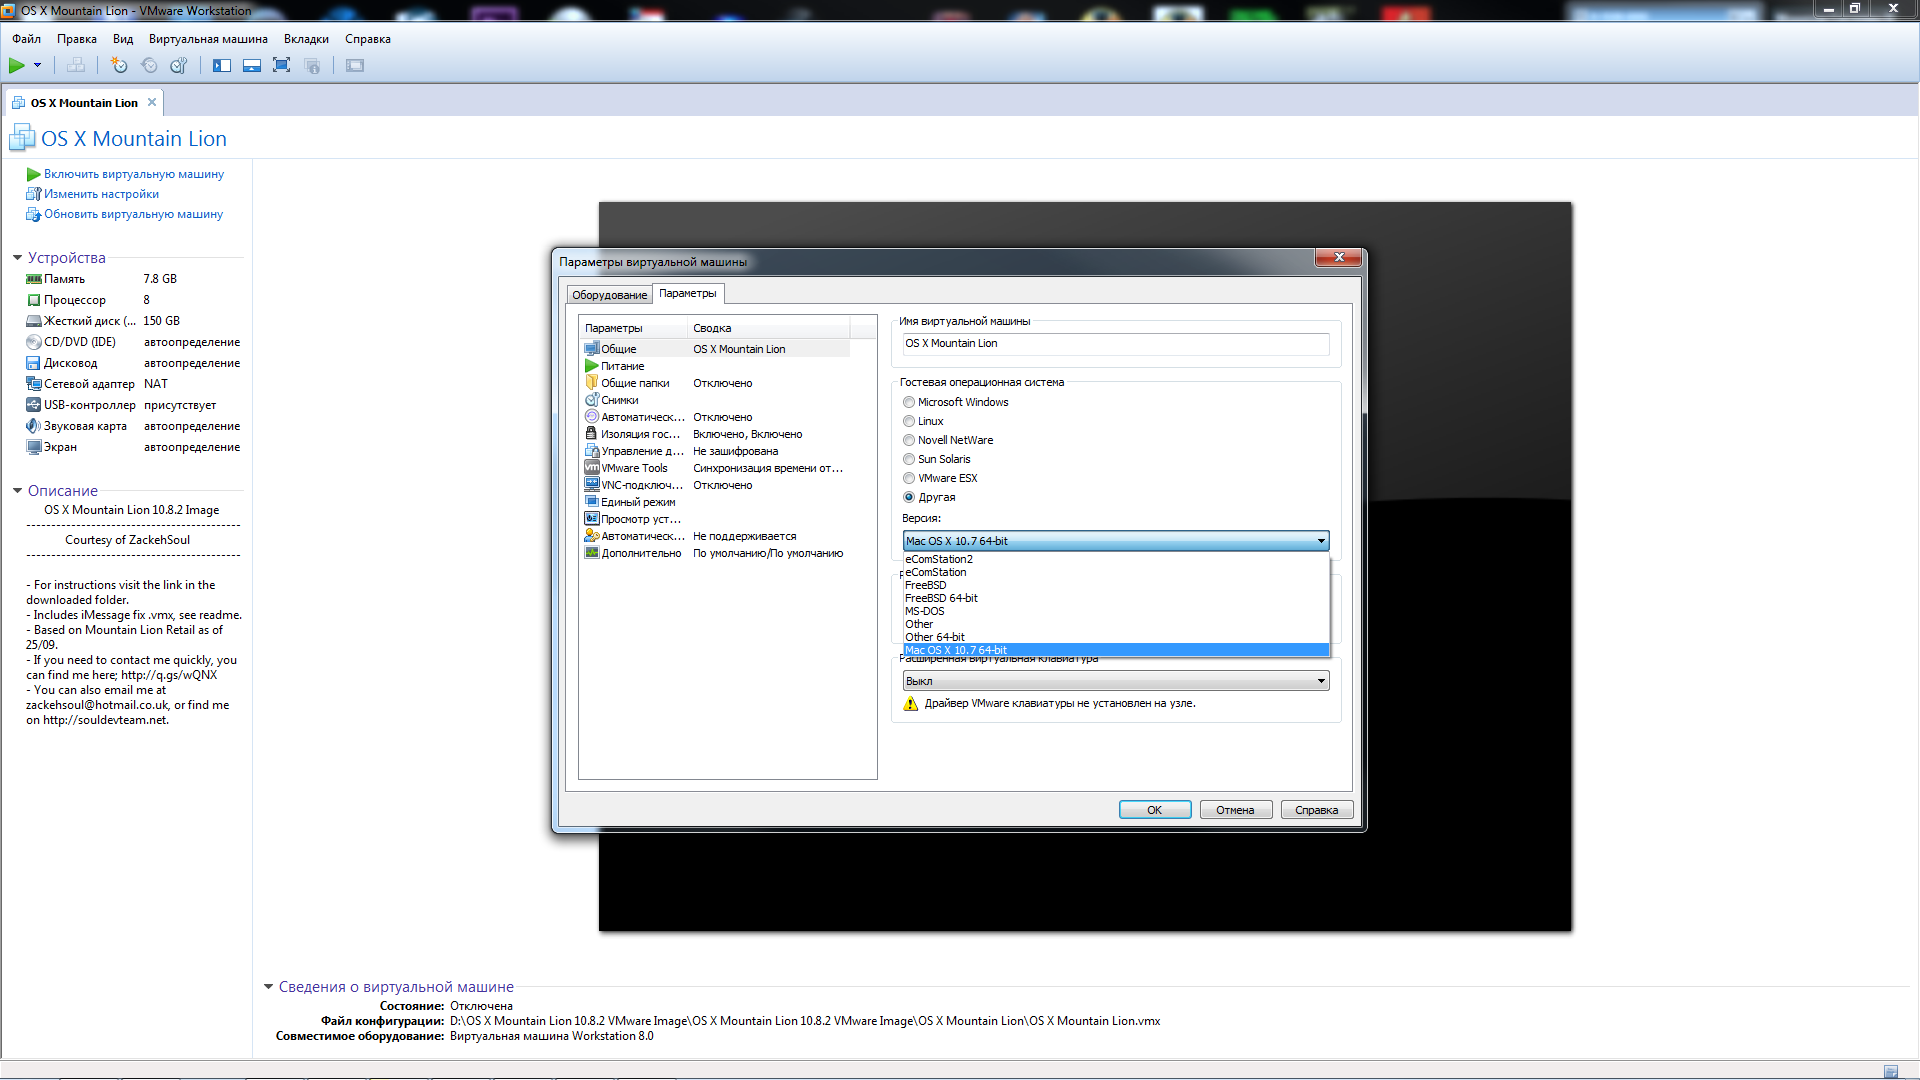
Task: Close the OS X Mountain Lion tab
Action: (x=152, y=102)
